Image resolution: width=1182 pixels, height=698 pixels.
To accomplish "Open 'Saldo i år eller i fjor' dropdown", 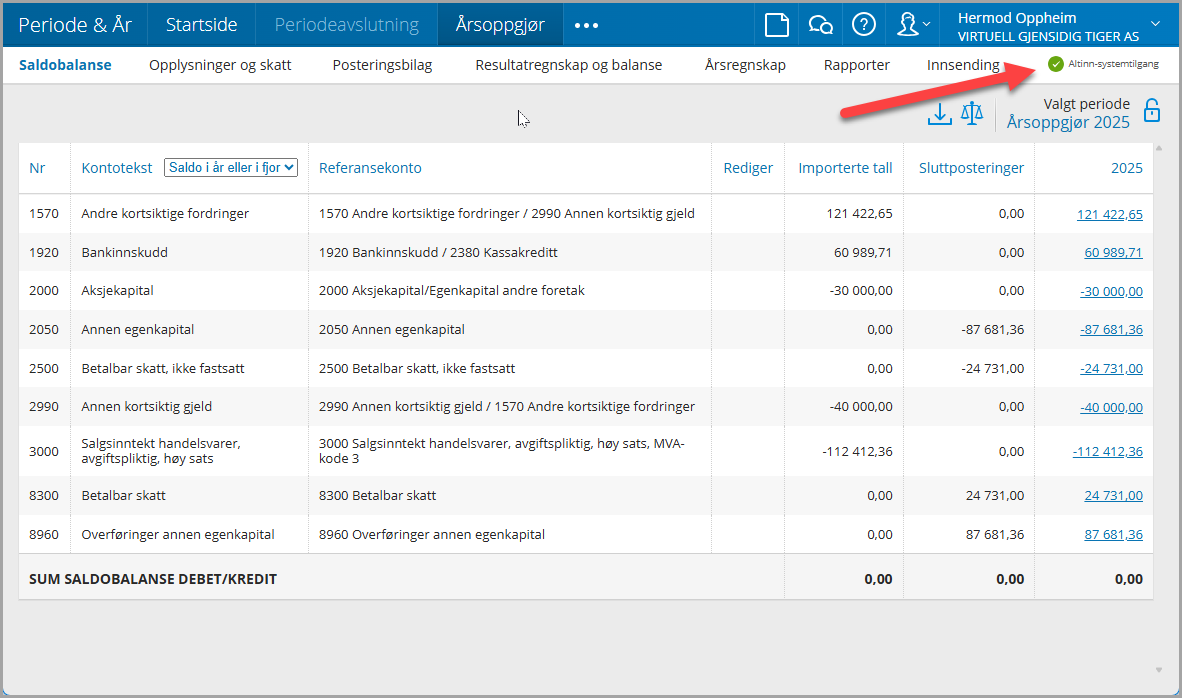I will 231,167.
